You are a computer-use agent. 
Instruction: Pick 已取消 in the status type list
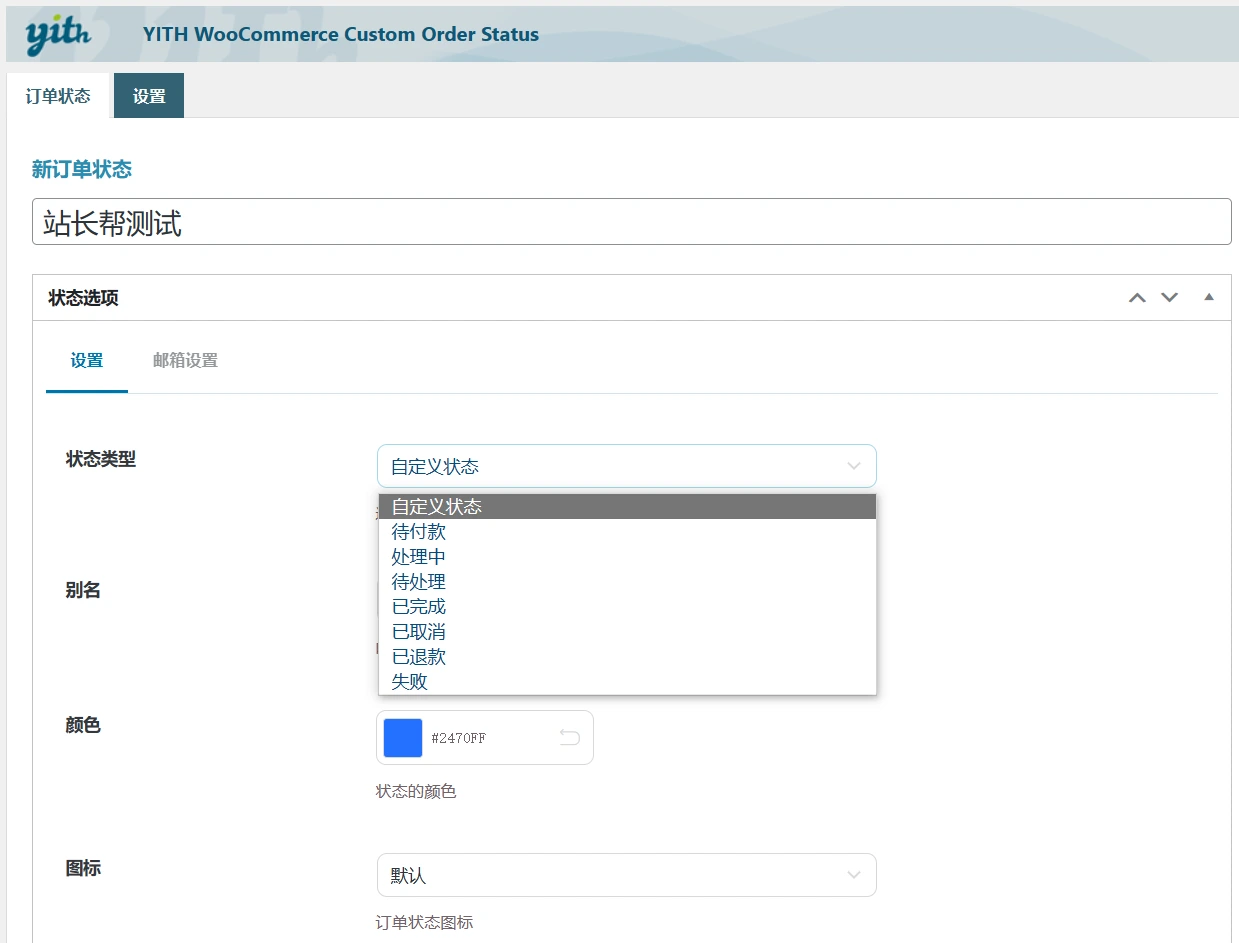pos(419,632)
